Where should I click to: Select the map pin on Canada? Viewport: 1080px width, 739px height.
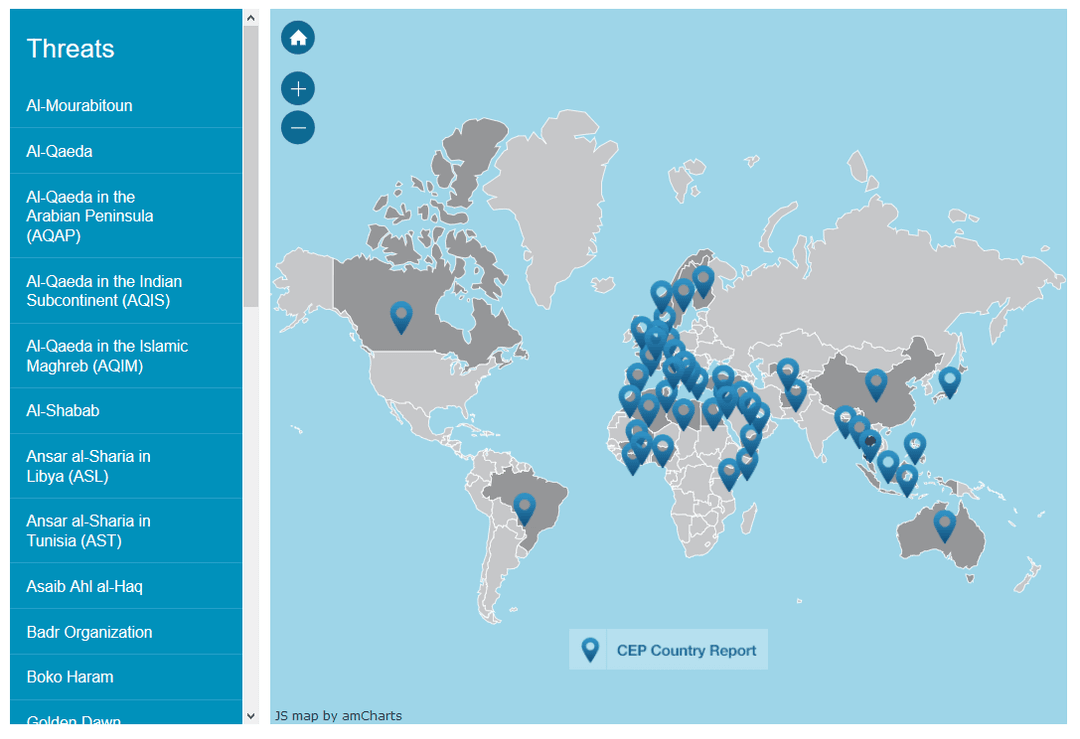pos(401,315)
